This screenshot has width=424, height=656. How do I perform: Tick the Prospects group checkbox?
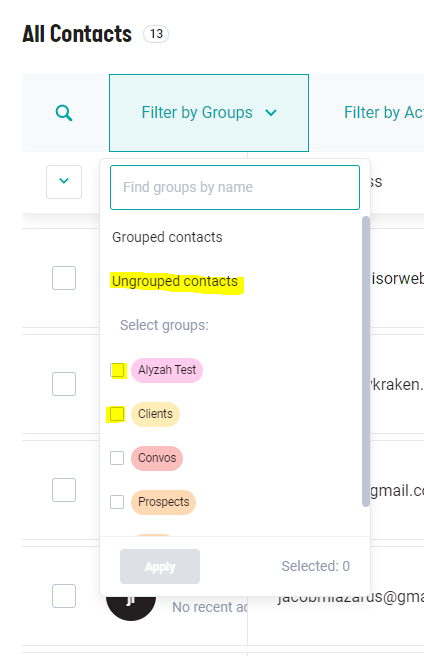pyautogui.click(x=117, y=502)
